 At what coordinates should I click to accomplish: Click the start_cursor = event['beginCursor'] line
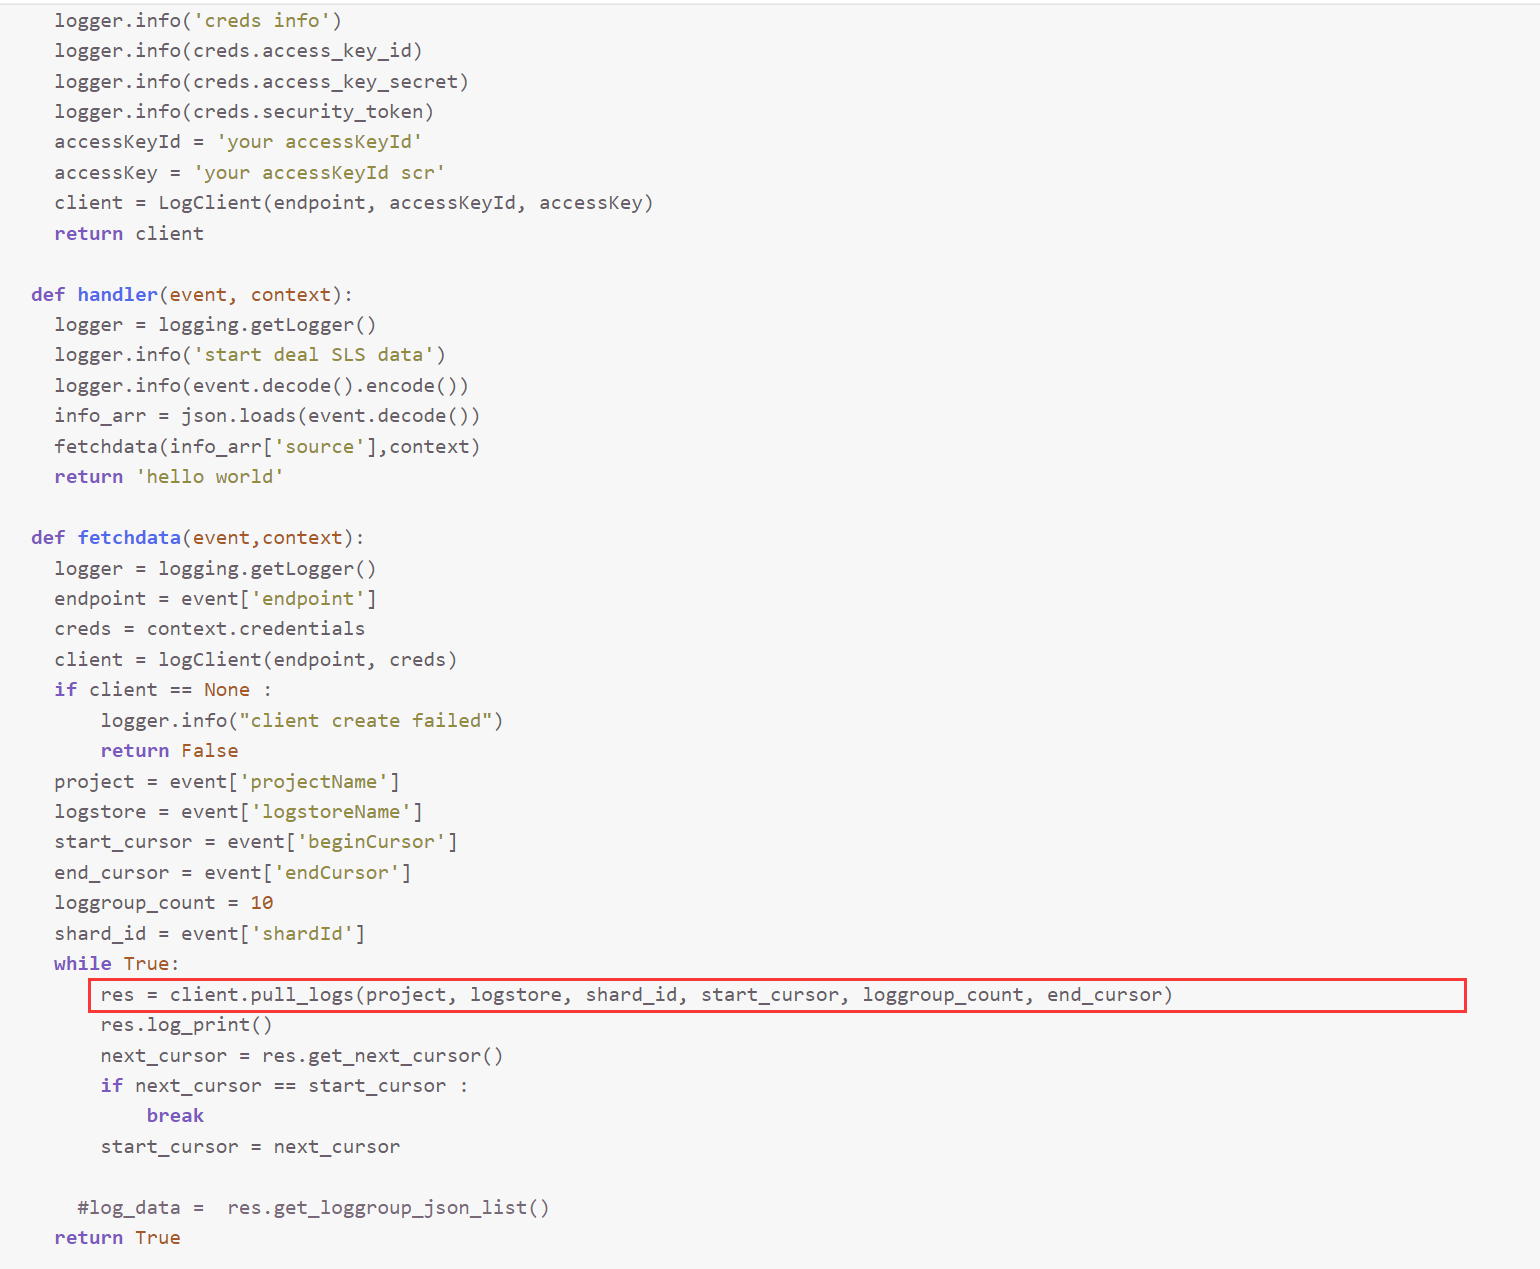[x=256, y=842]
